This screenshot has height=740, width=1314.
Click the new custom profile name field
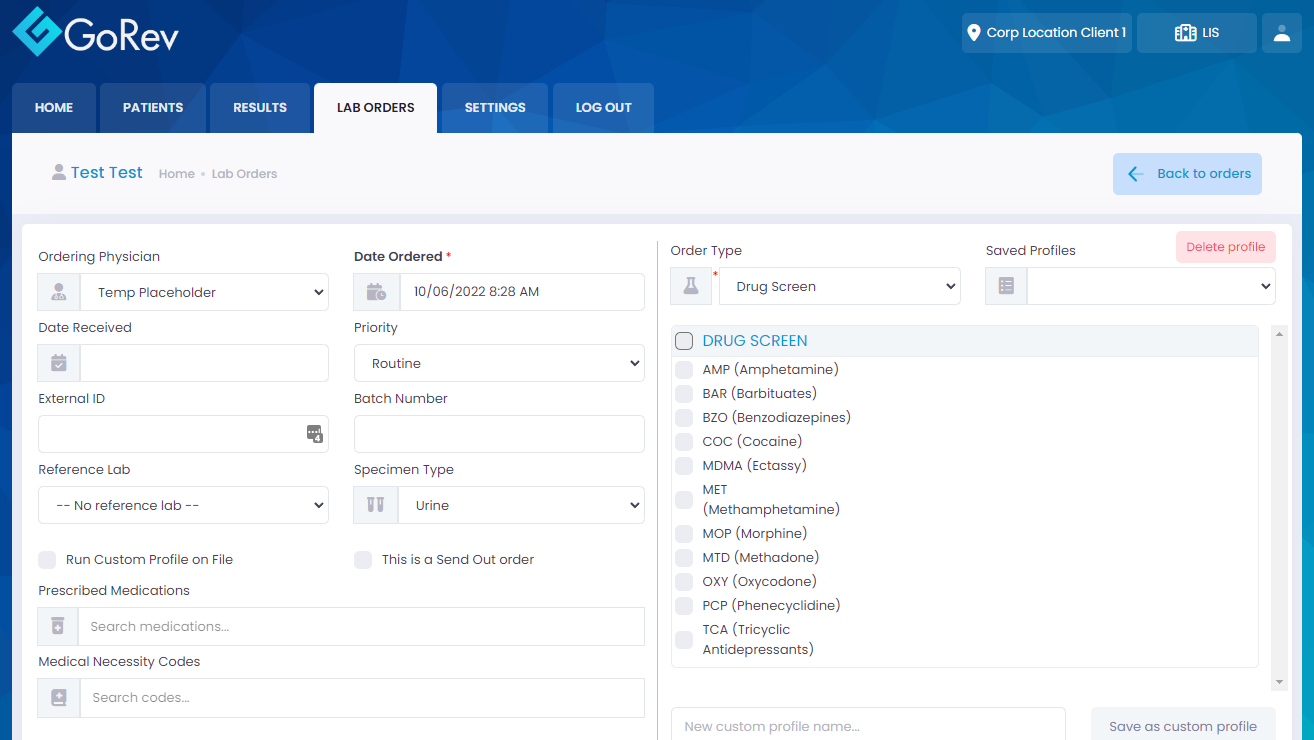click(x=868, y=726)
